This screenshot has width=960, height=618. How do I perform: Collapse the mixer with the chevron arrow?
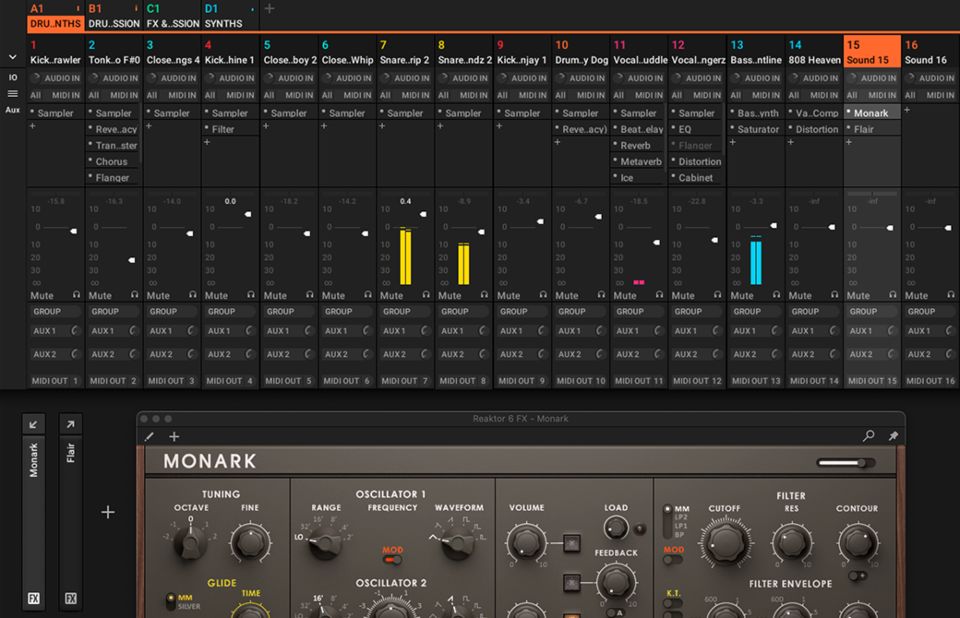point(13,58)
